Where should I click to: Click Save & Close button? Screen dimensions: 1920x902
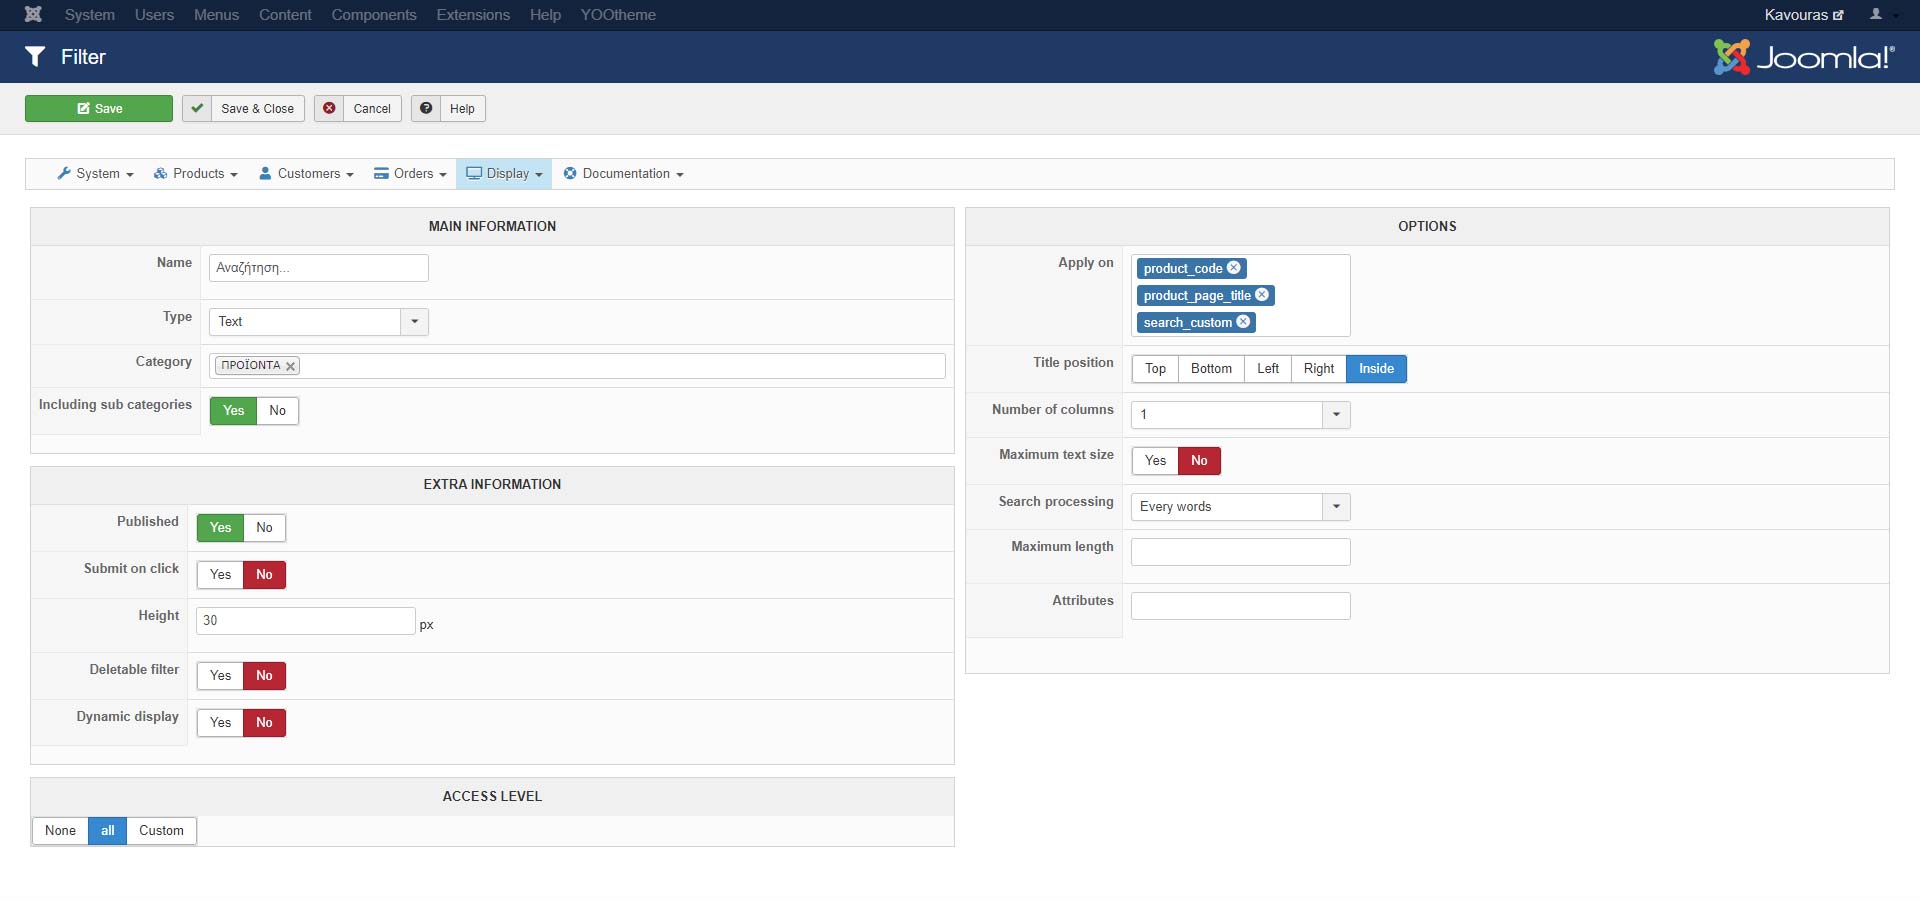(243, 108)
